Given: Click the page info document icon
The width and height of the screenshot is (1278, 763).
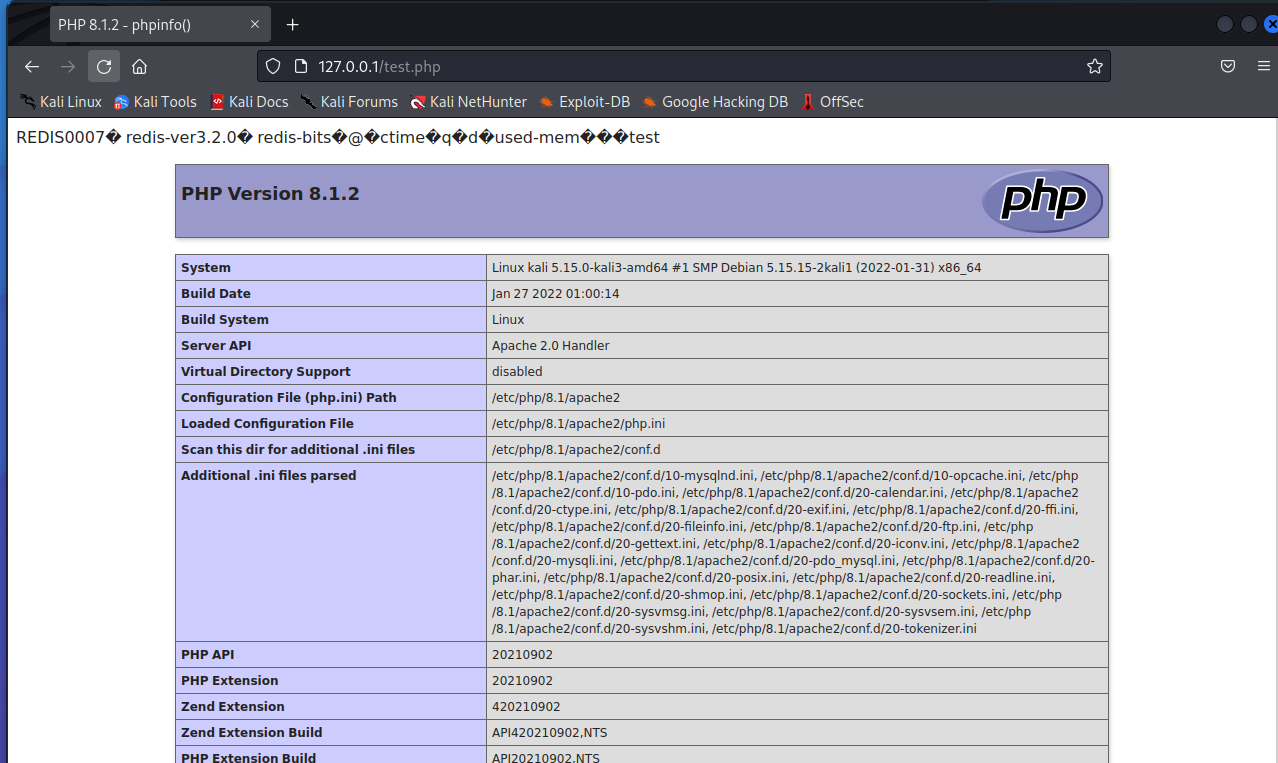Looking at the screenshot, I should click(x=300, y=67).
